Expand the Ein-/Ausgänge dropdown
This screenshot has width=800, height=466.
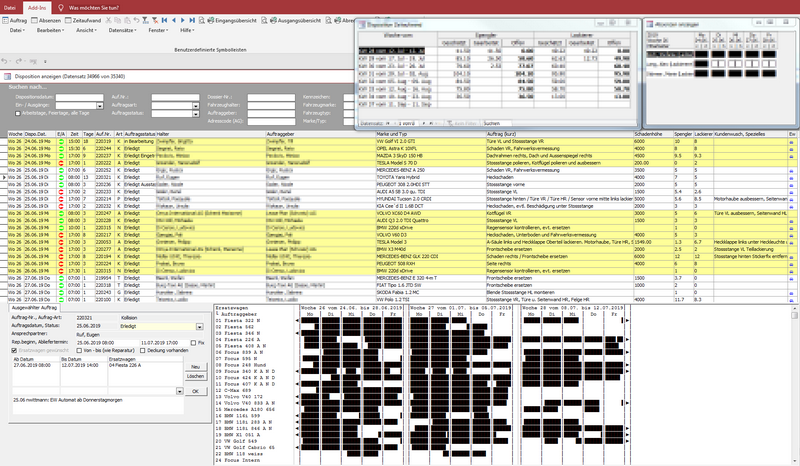click(99, 104)
